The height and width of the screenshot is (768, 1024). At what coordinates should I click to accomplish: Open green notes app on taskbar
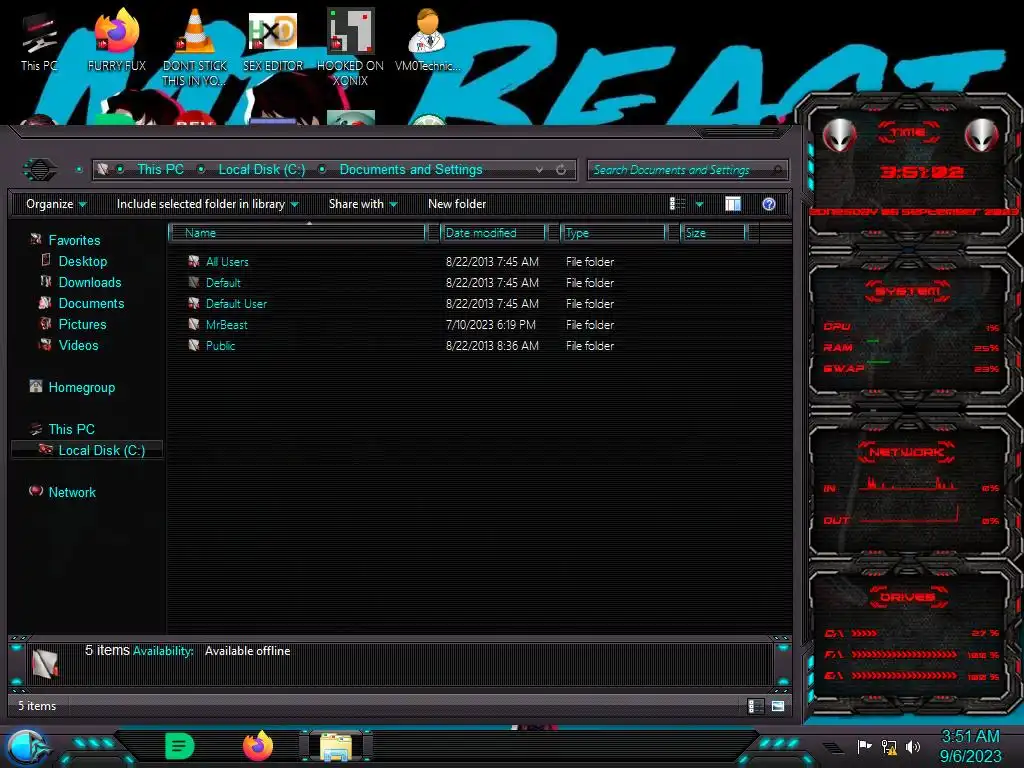click(180, 746)
